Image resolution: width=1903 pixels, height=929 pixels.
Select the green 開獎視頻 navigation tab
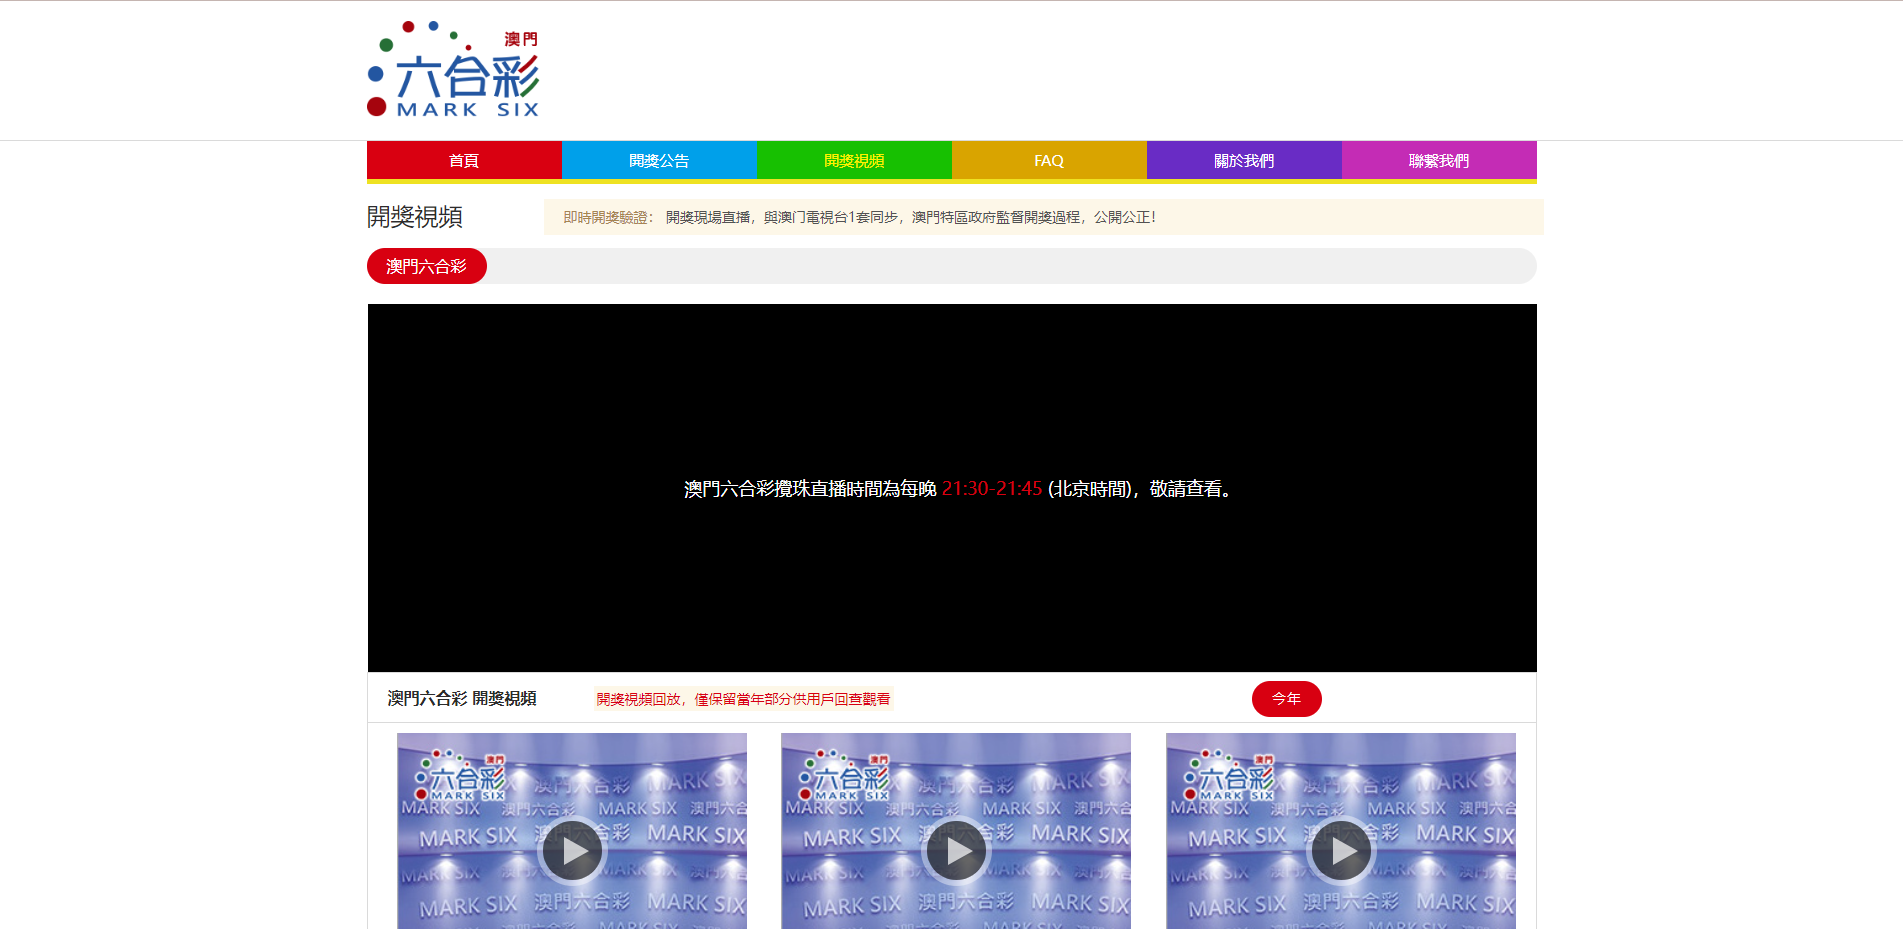[854, 161]
